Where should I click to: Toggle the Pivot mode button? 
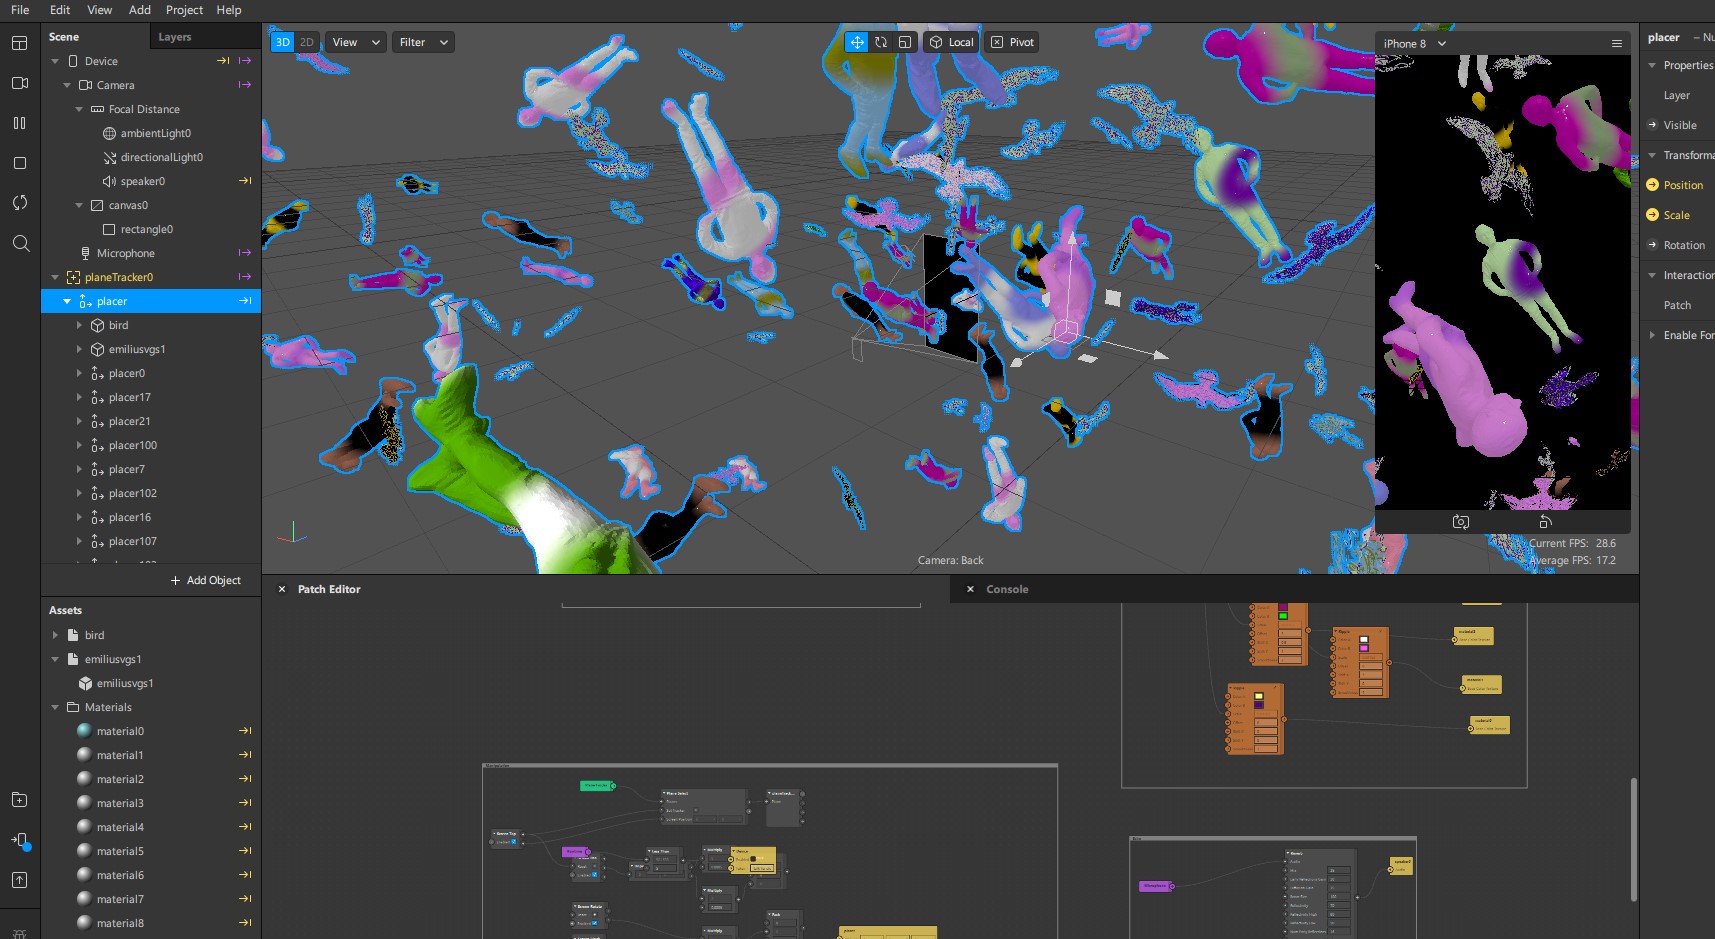click(x=1012, y=42)
